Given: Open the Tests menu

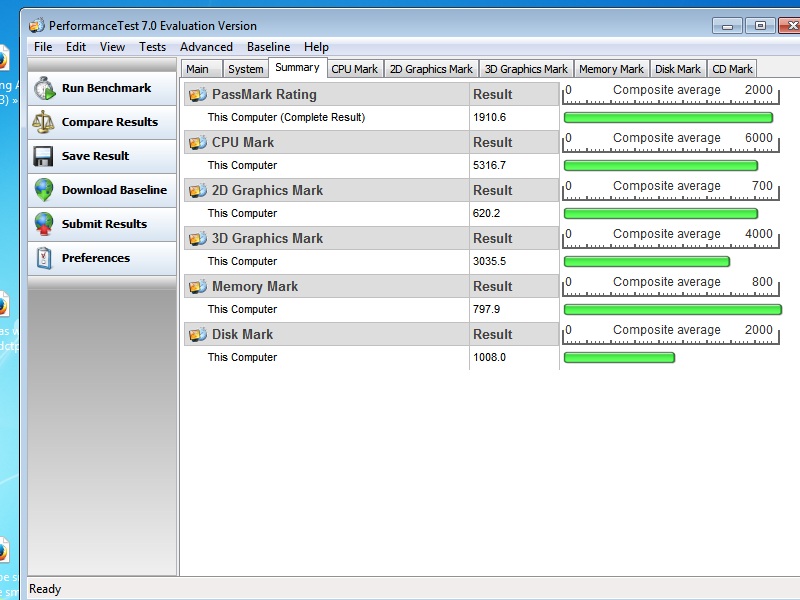Looking at the screenshot, I should click(152, 47).
